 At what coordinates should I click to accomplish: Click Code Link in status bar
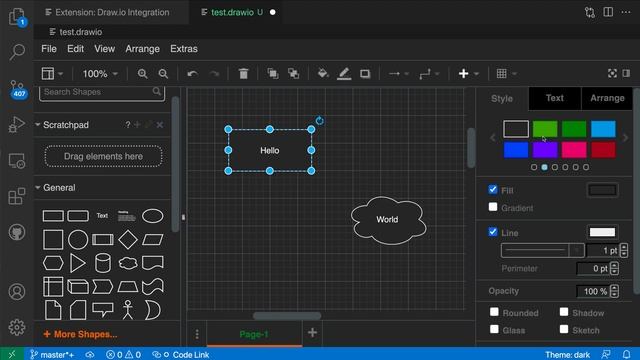(180, 355)
